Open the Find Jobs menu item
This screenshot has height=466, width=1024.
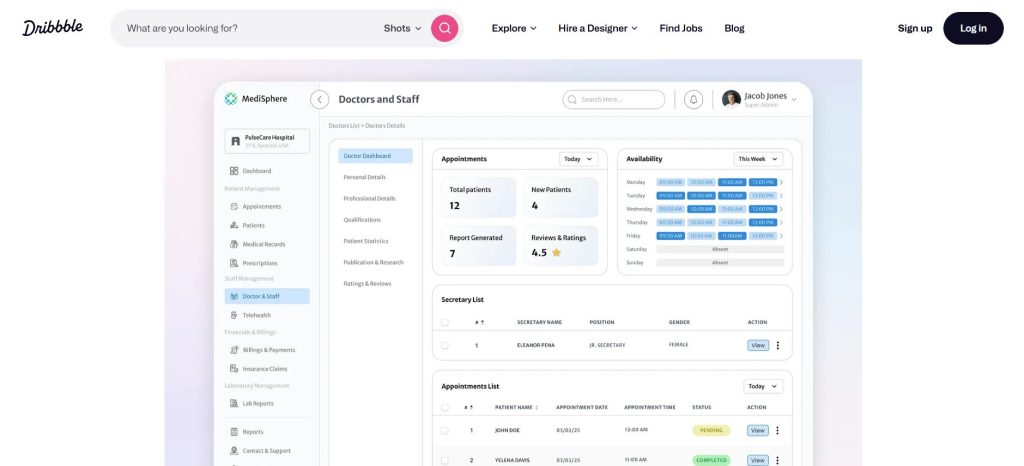(x=680, y=28)
